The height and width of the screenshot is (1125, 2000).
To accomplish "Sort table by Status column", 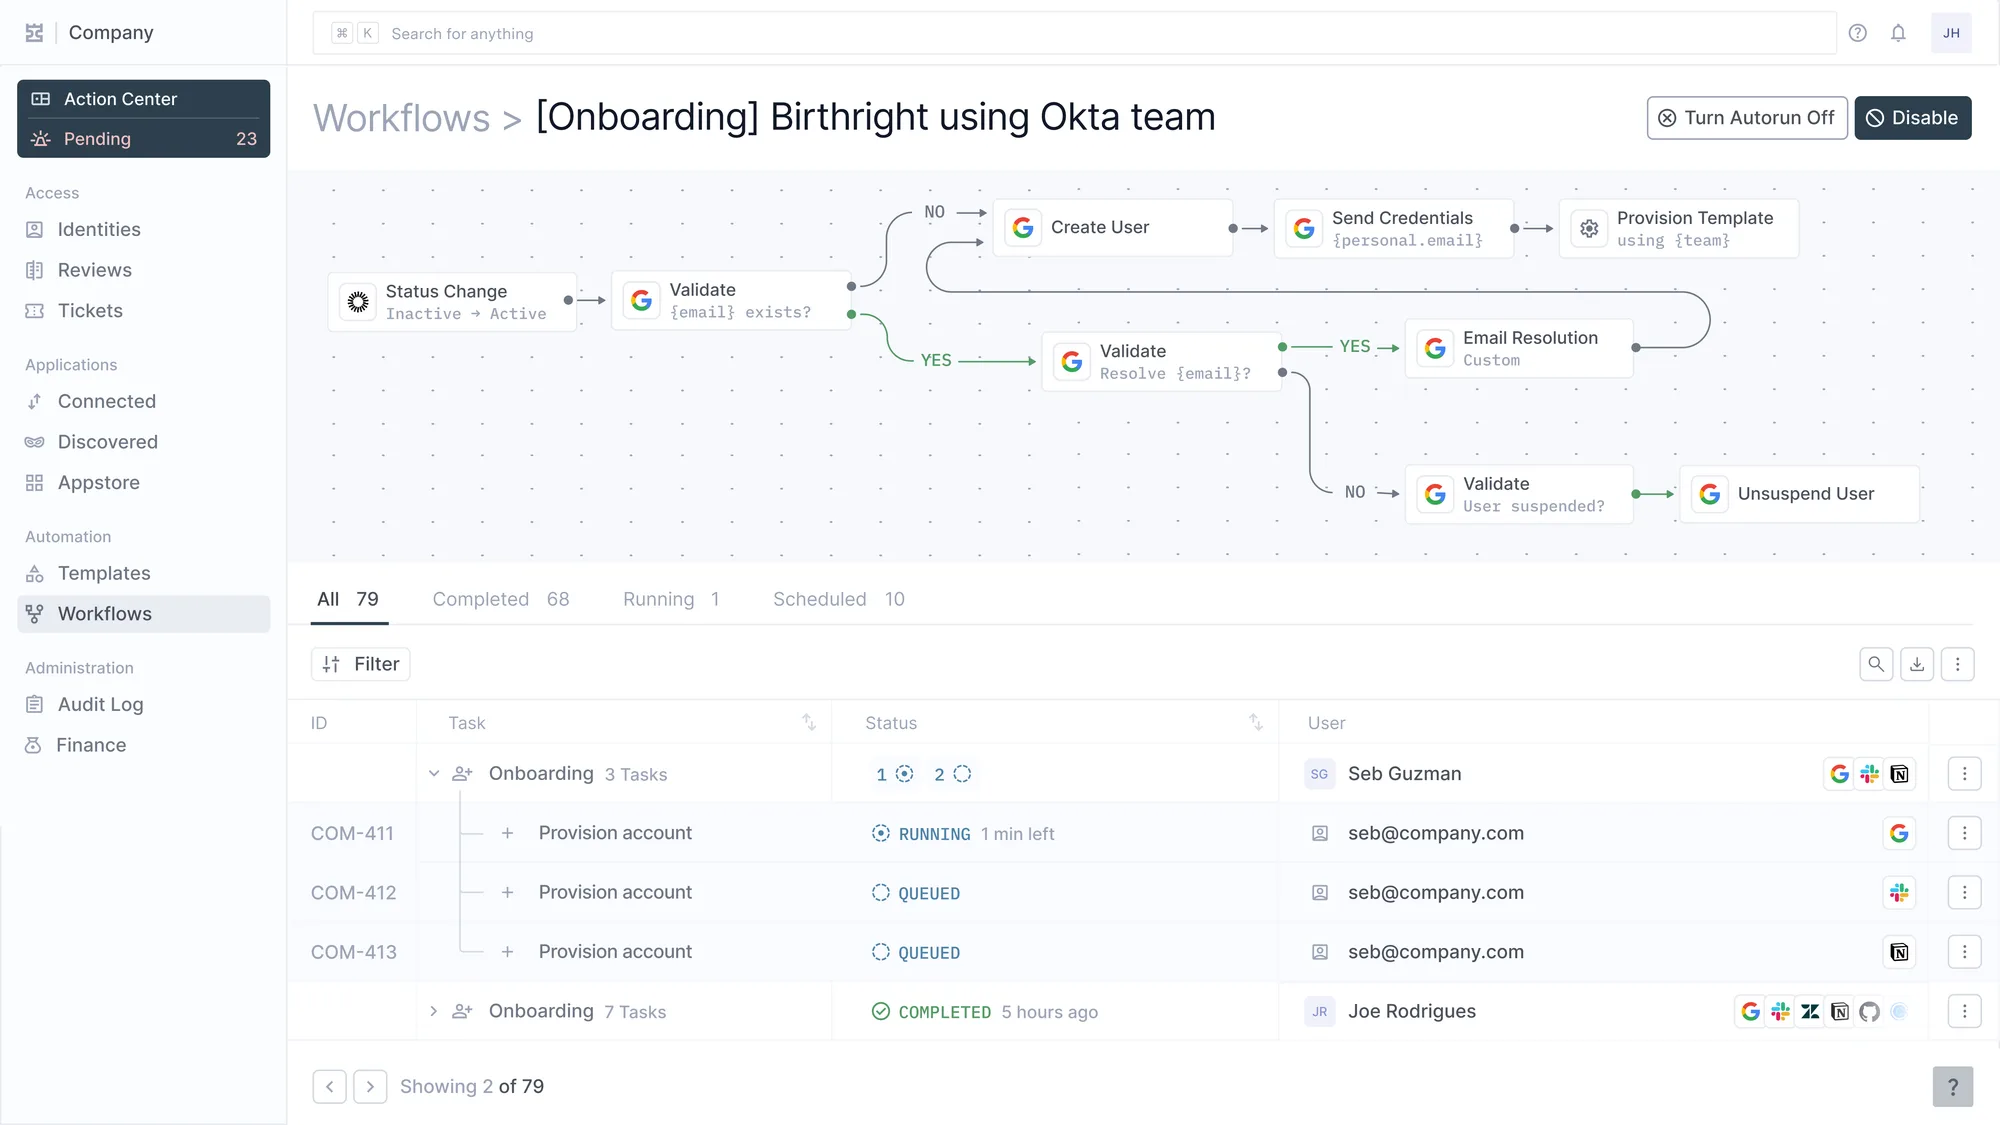I will [1256, 722].
